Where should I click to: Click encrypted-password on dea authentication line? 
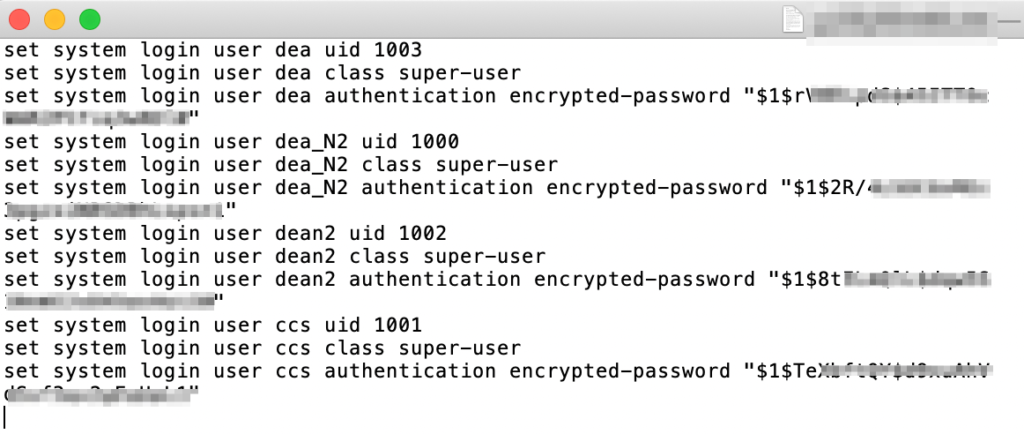619,96
